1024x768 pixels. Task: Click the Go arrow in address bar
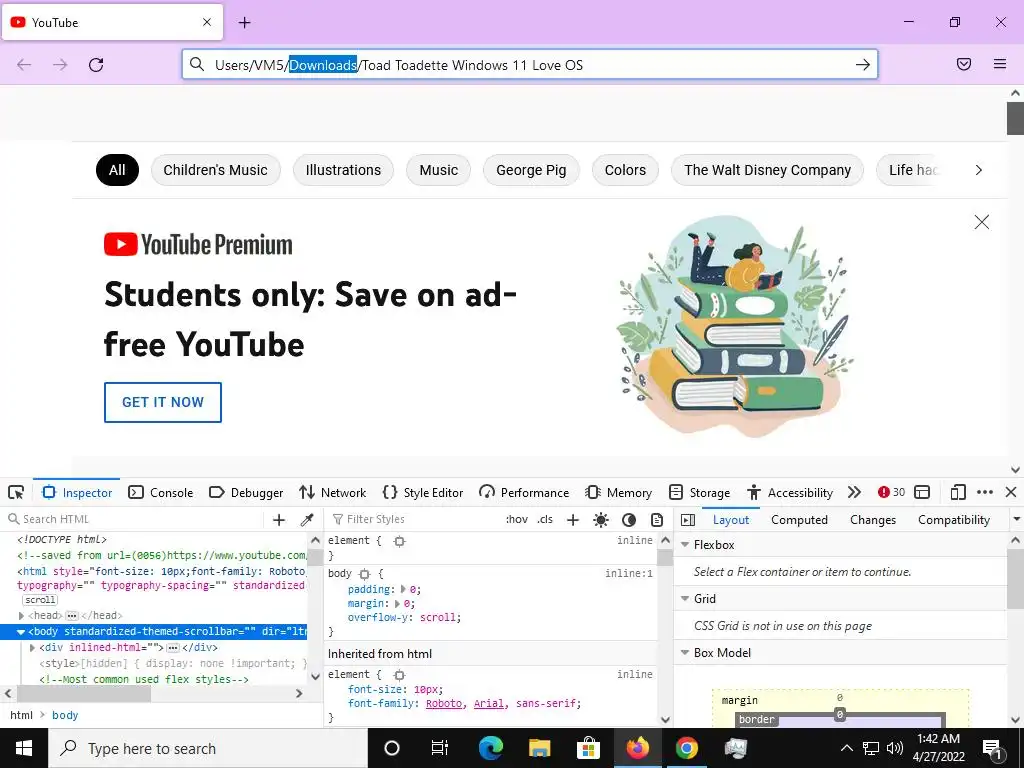(x=863, y=65)
